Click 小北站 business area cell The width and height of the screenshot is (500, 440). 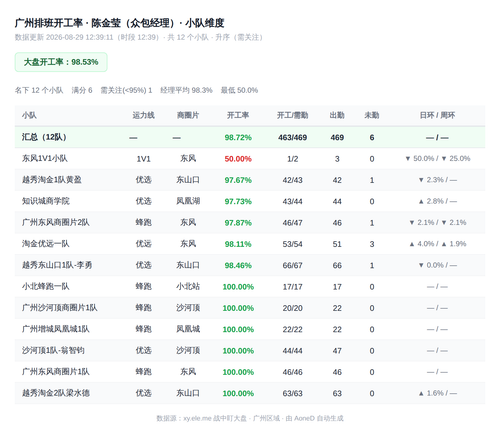point(188,286)
